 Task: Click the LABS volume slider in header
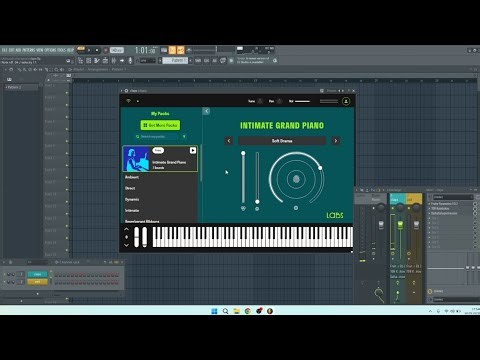[x=302, y=101]
